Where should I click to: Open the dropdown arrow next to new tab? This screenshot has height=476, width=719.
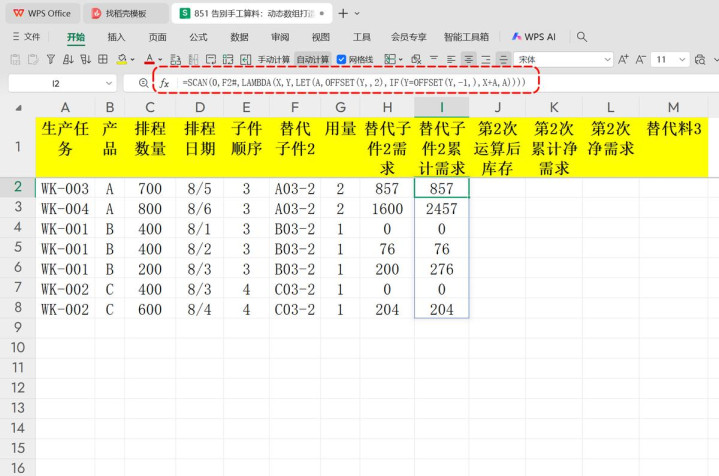click(x=357, y=14)
